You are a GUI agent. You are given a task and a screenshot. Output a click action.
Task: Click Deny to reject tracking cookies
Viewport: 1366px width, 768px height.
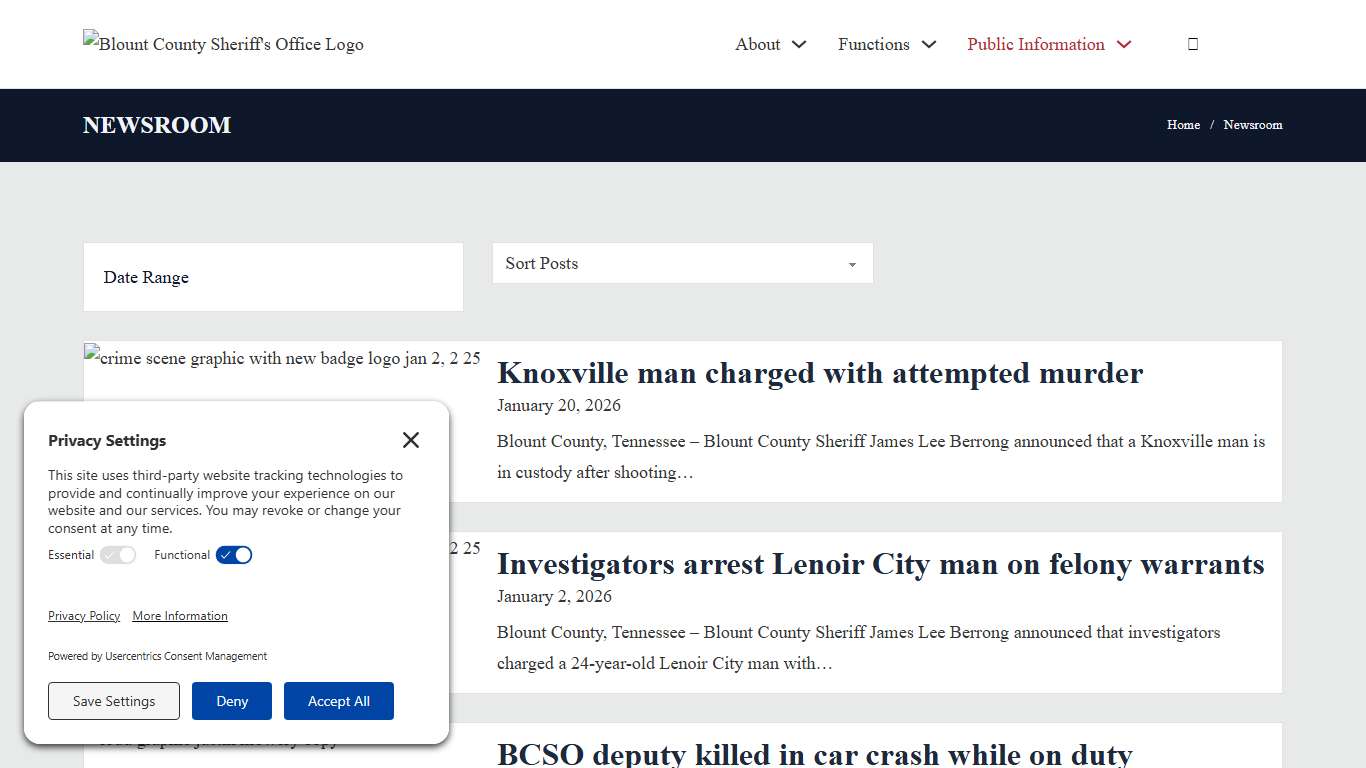tap(231, 701)
